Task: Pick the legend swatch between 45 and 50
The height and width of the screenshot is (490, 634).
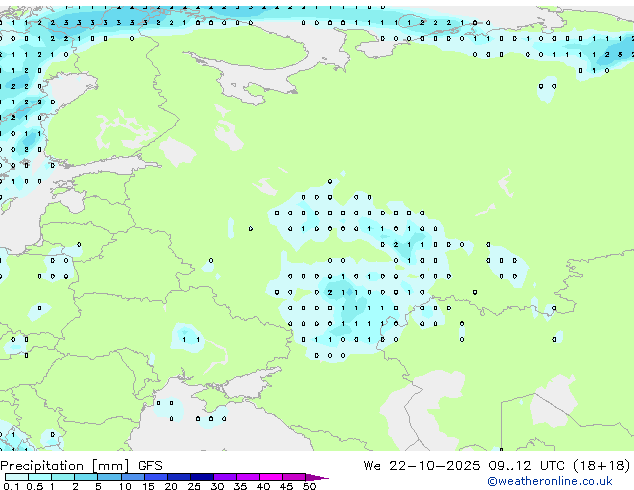Action: [294, 477]
